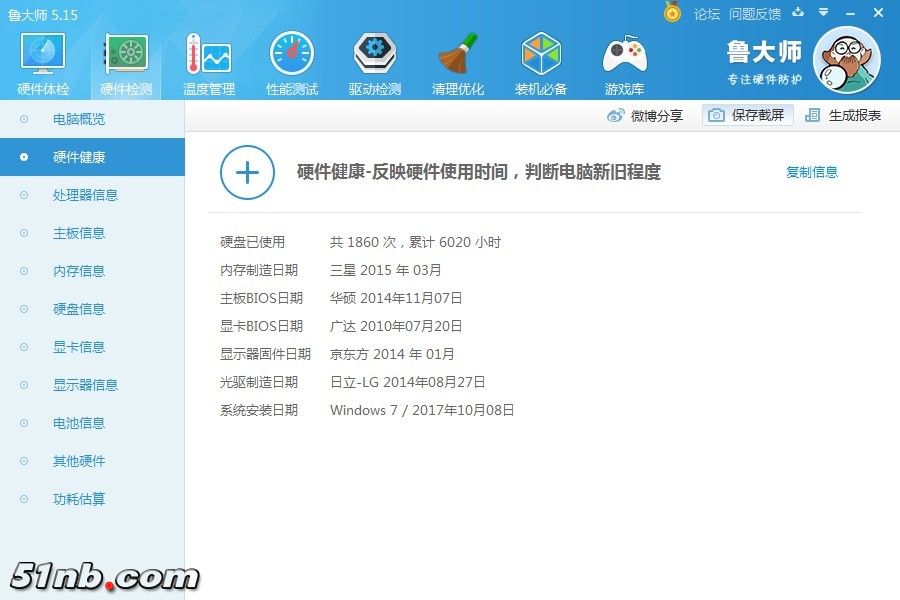Viewport: 900px width, 600px height.
Task: Click the 硬件健康 heading text
Action: point(479,172)
